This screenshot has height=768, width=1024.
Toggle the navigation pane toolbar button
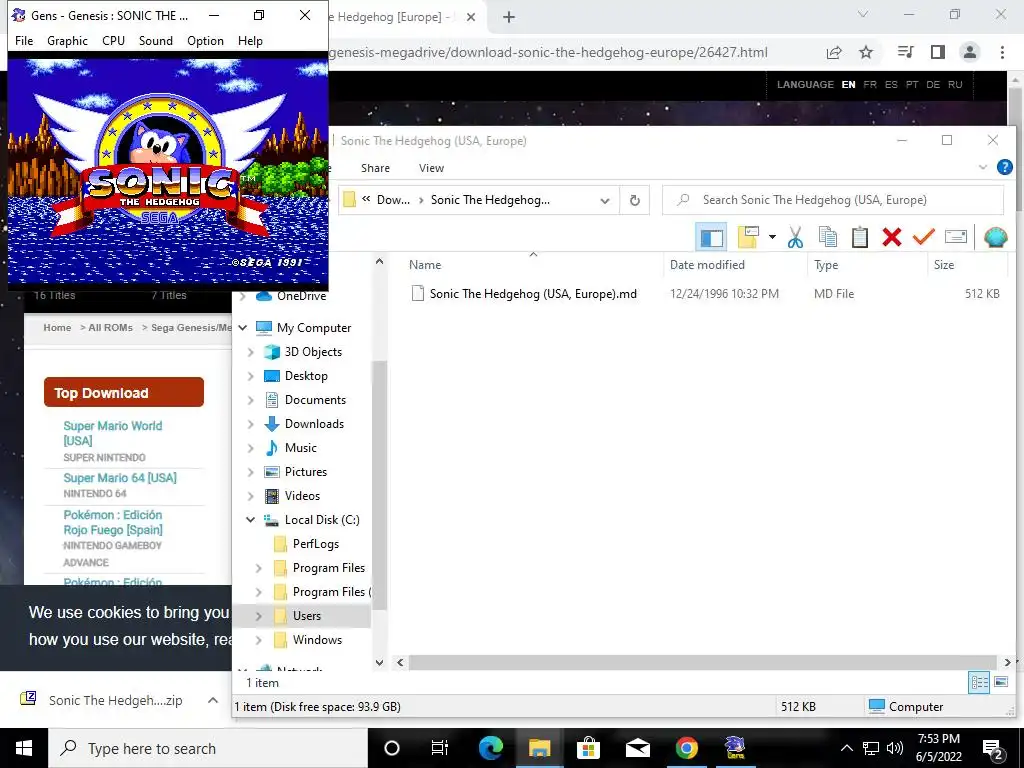pos(711,237)
